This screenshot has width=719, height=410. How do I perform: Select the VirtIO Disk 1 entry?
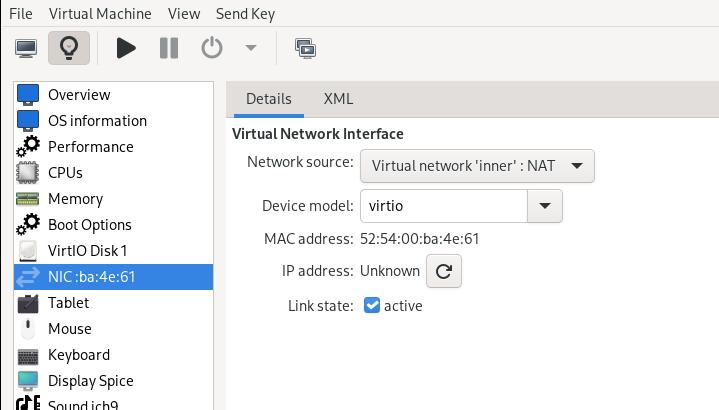point(87,251)
